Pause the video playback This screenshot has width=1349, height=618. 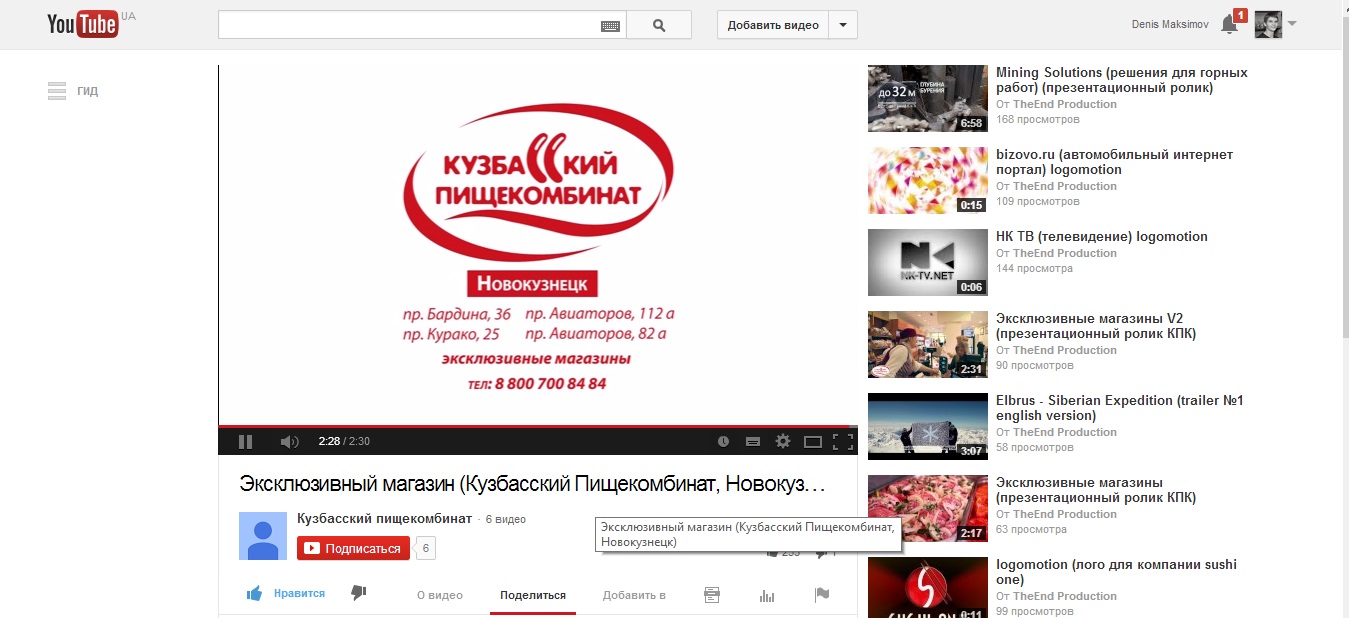point(246,441)
